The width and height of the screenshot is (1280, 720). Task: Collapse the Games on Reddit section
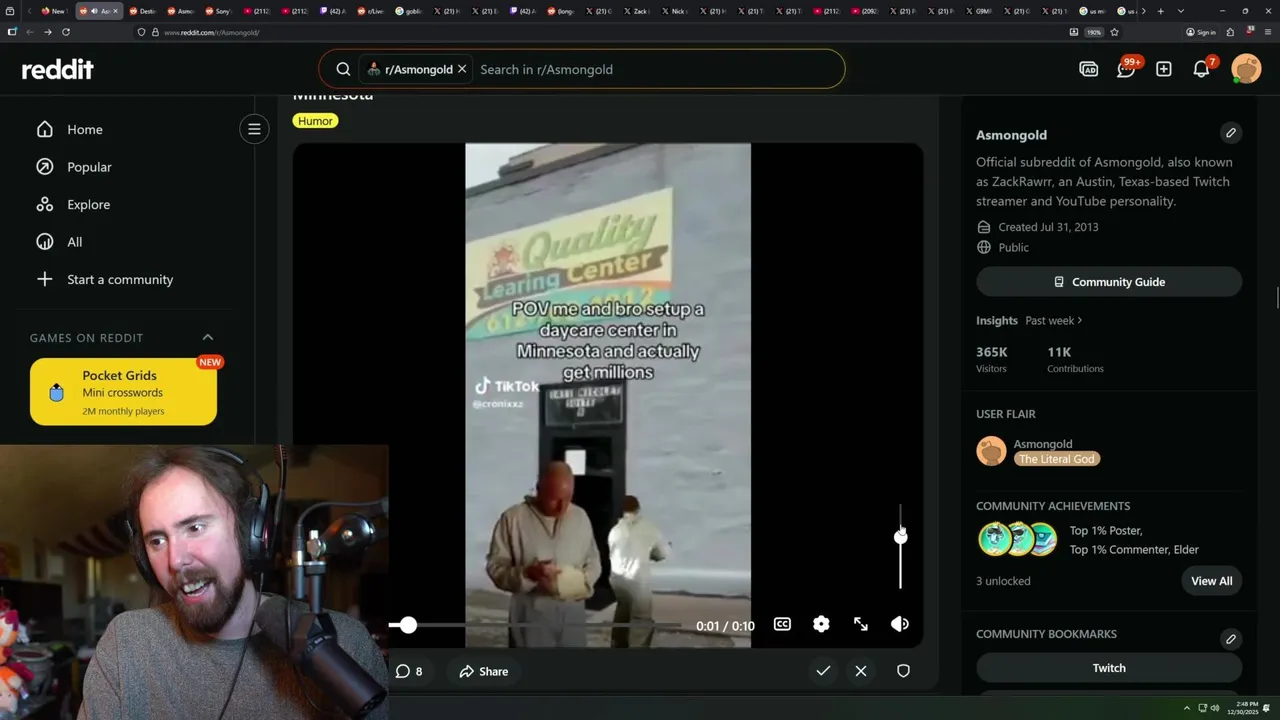pos(208,337)
